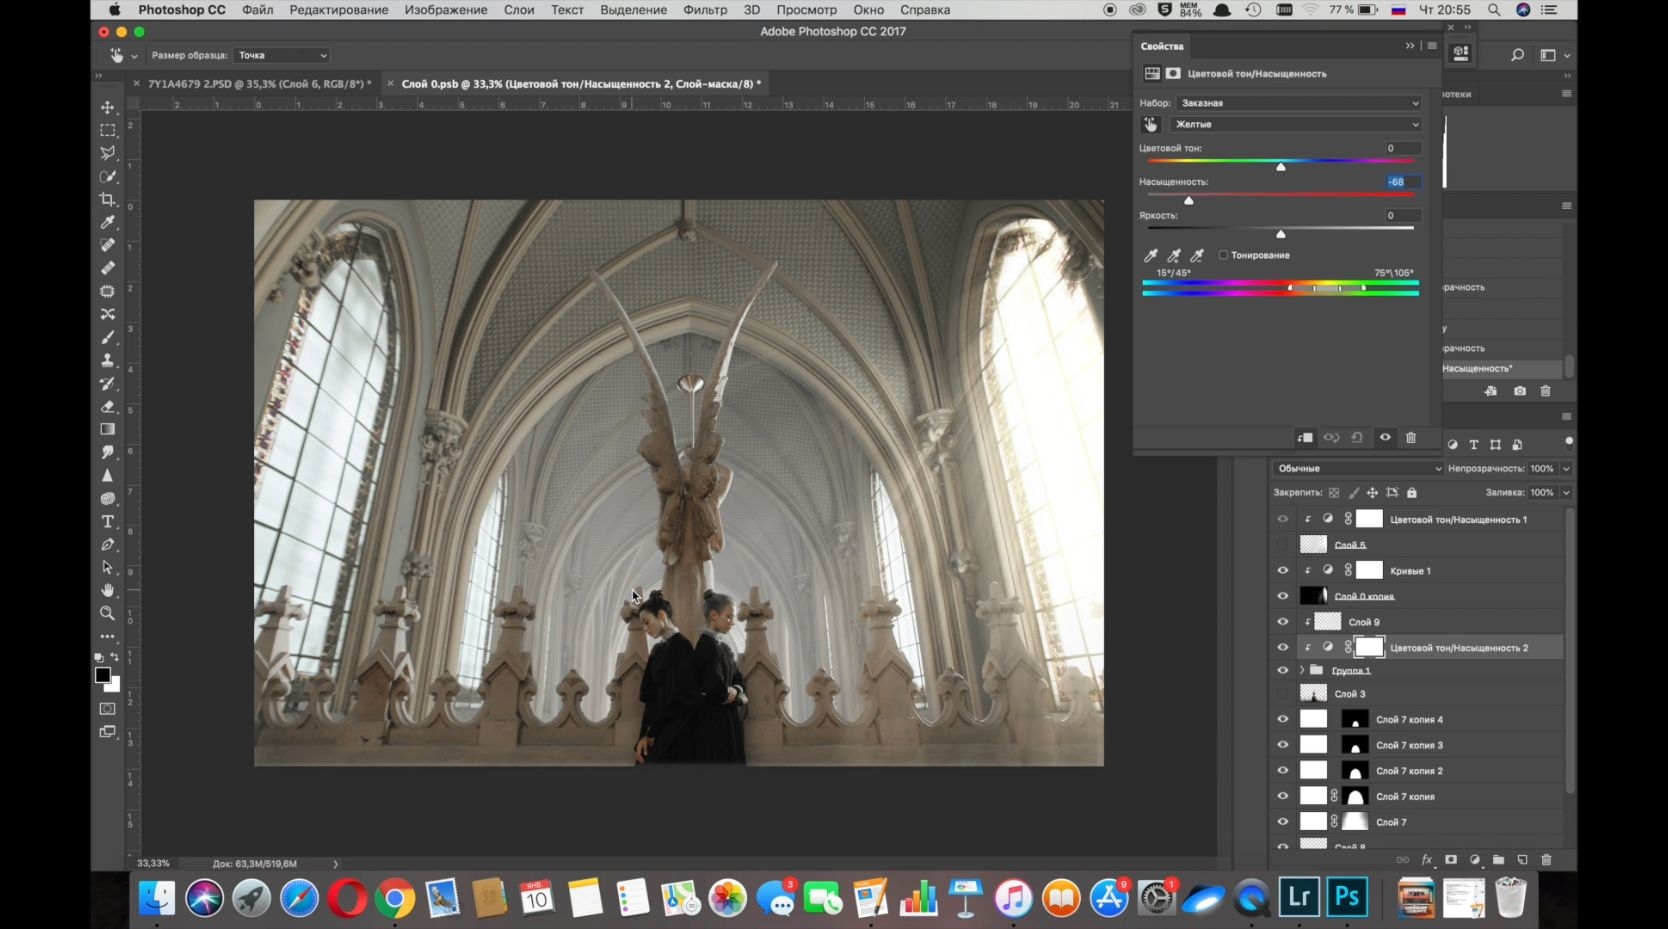Viewport: 1668px width, 929px height.
Task: Hide the Кривые 1 layer
Action: coord(1283,571)
